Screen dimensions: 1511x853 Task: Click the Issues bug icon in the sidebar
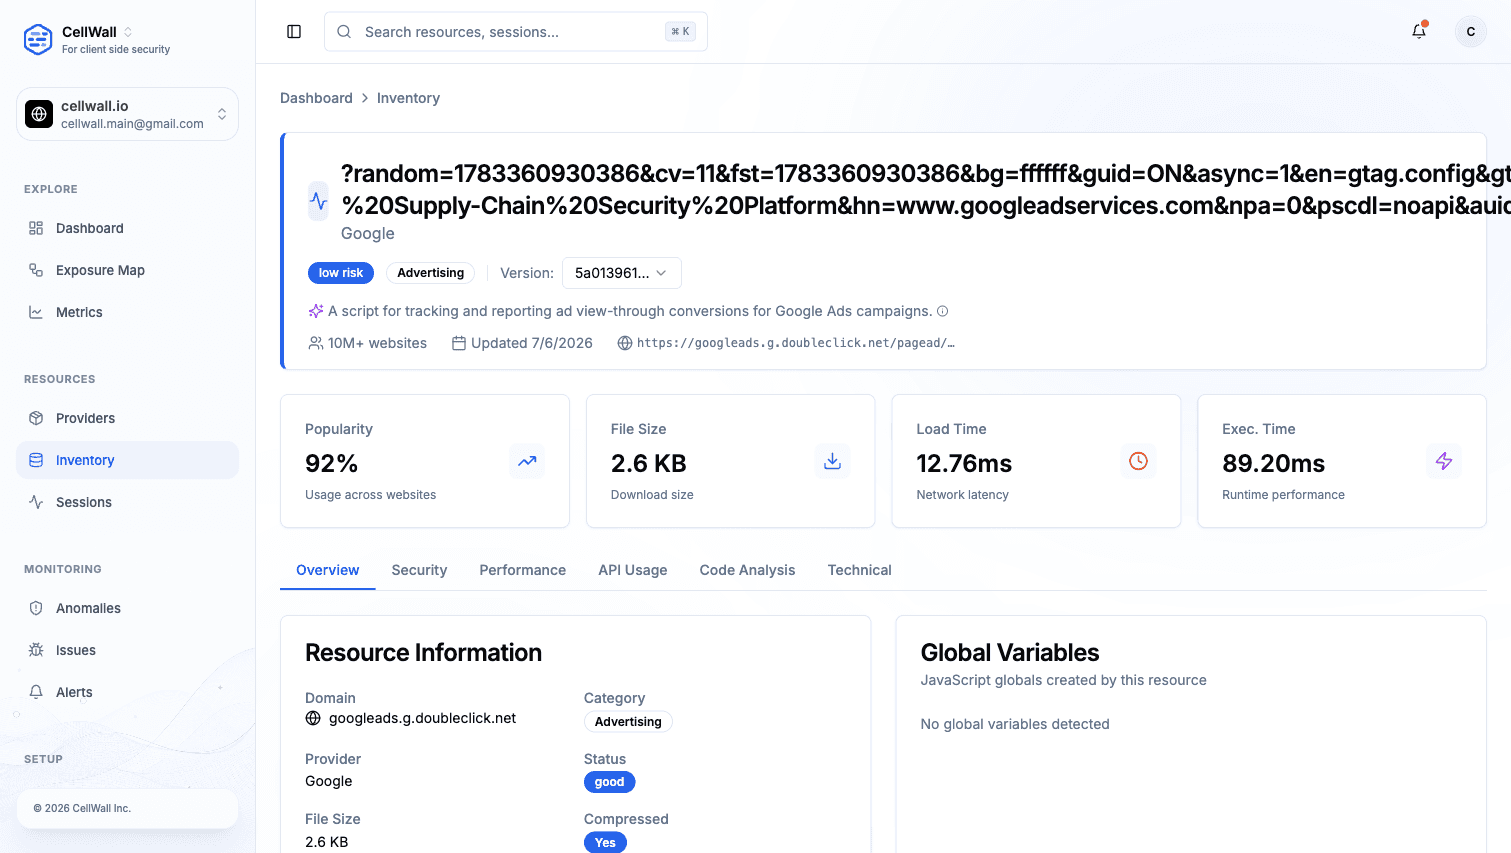tap(36, 650)
